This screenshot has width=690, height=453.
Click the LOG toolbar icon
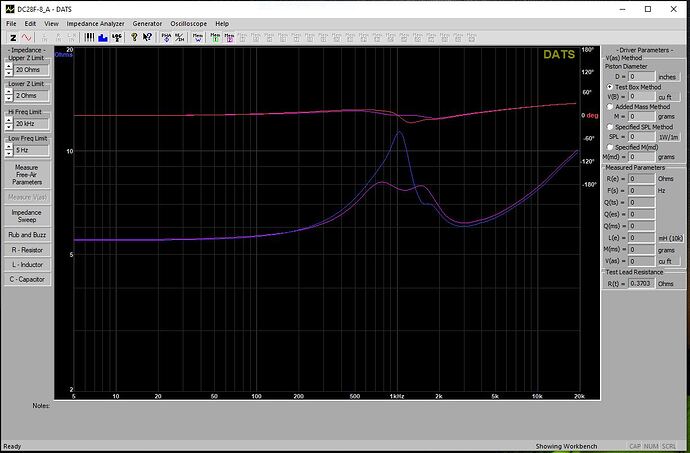(117, 36)
